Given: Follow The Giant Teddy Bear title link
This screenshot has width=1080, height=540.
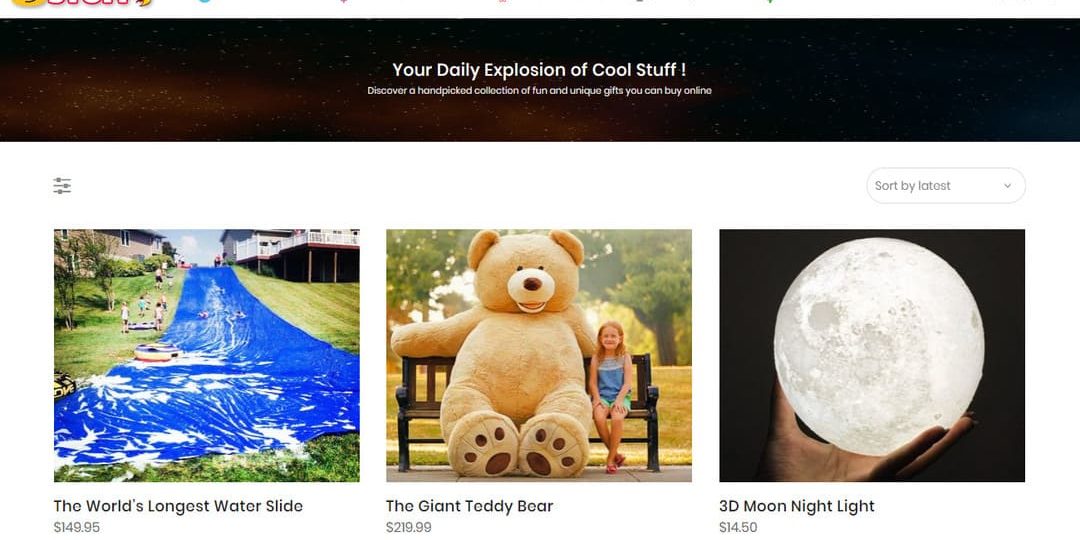Looking at the screenshot, I should pos(470,506).
